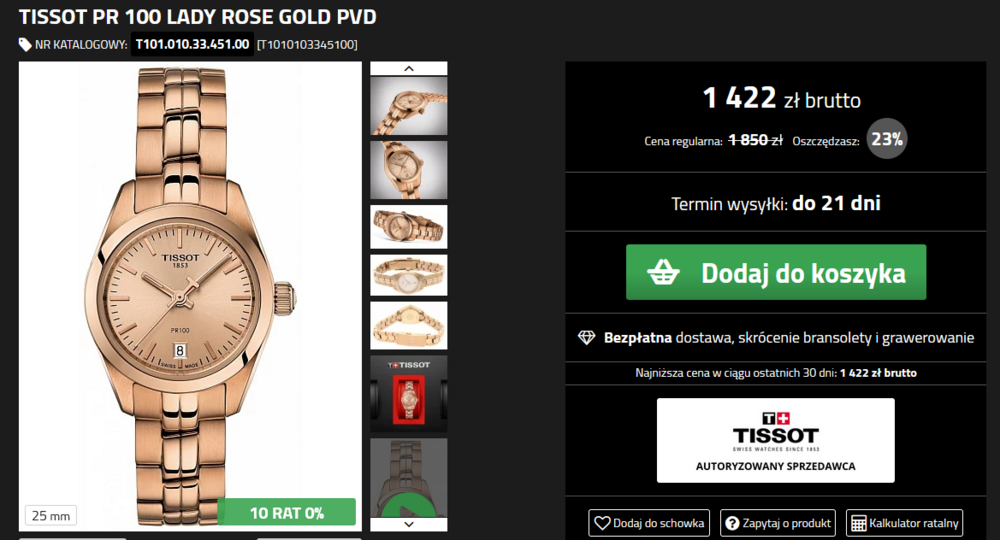Open the 10 RAT 0% installment banner
This screenshot has width=1000, height=540.
click(286, 512)
